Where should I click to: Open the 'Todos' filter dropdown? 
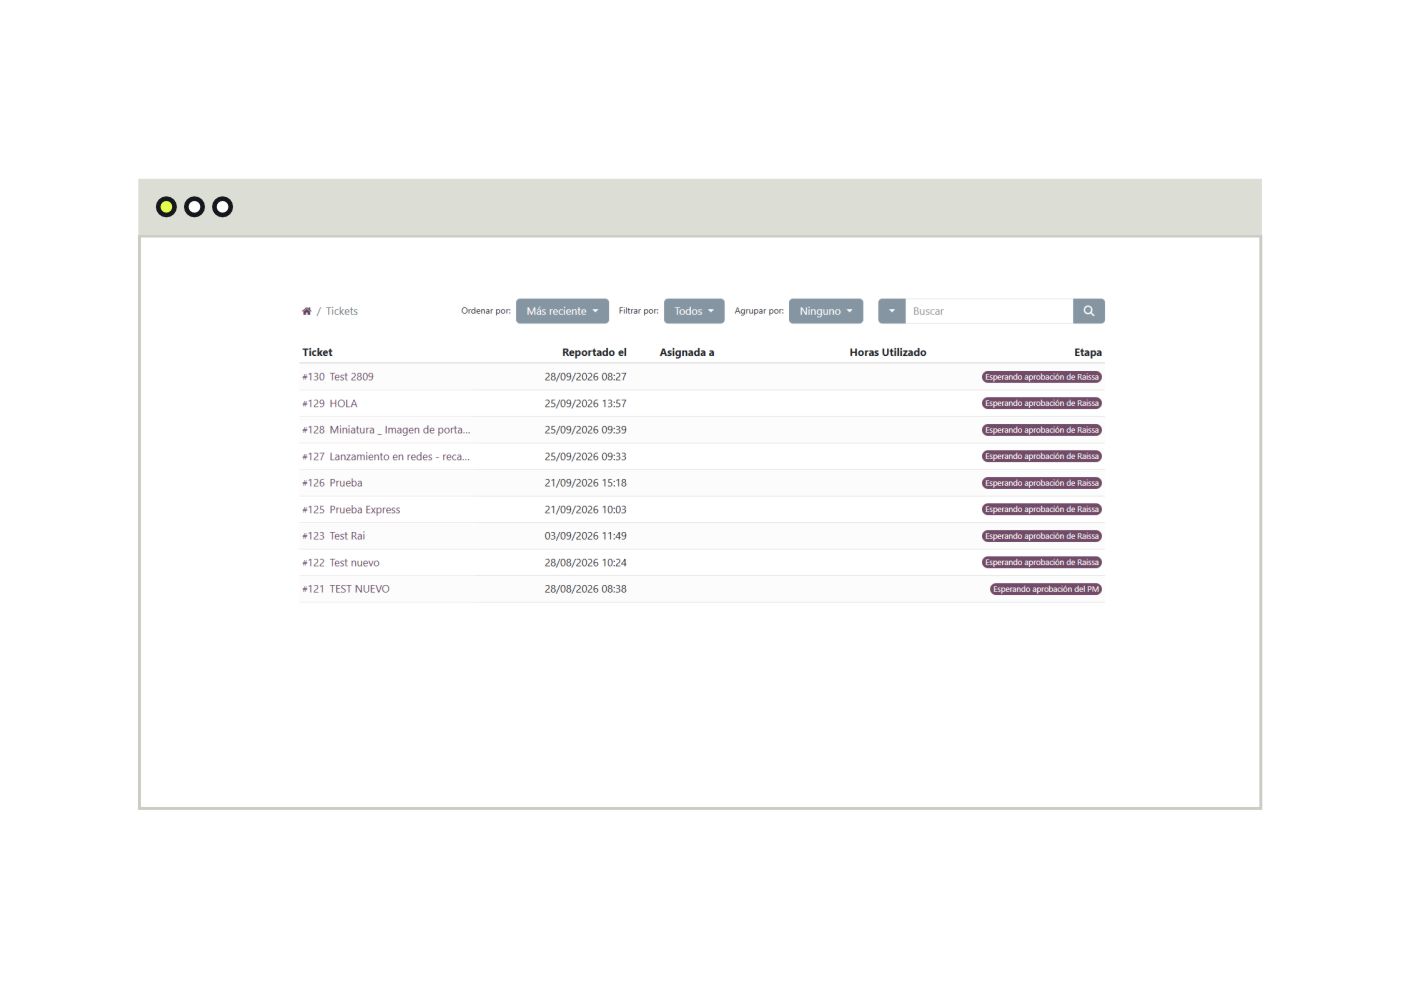click(x=694, y=311)
